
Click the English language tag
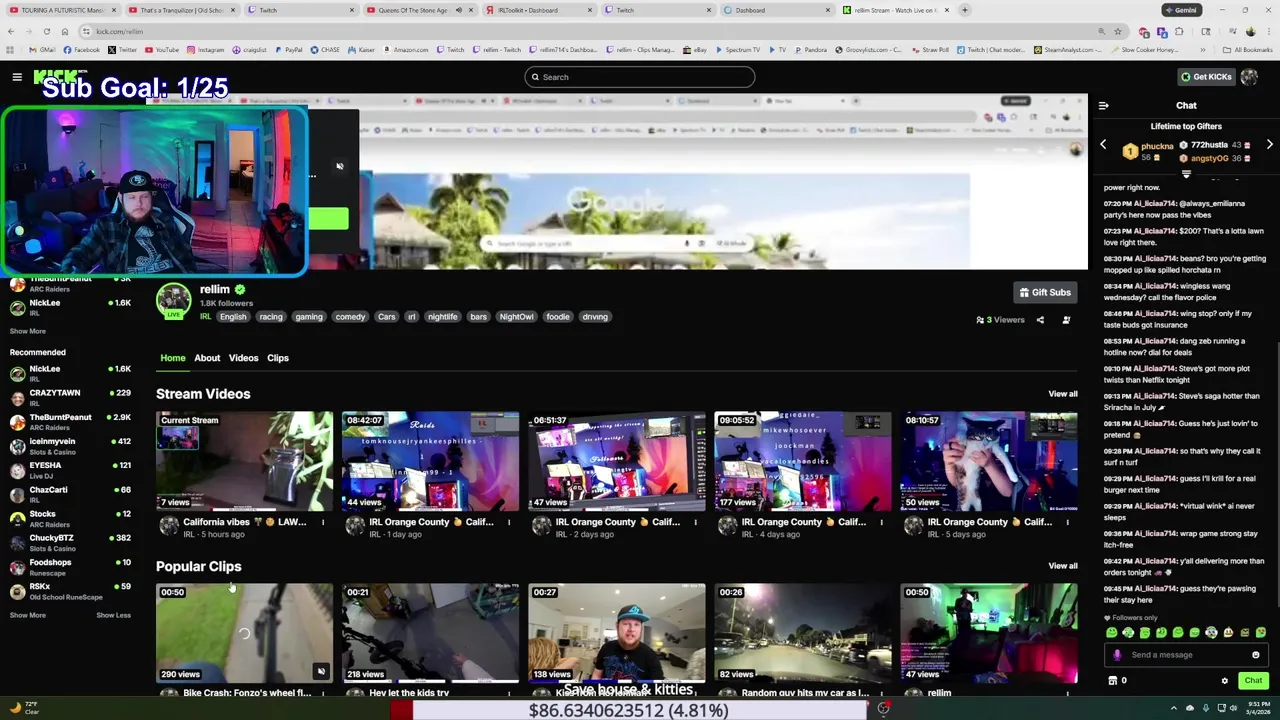233,317
